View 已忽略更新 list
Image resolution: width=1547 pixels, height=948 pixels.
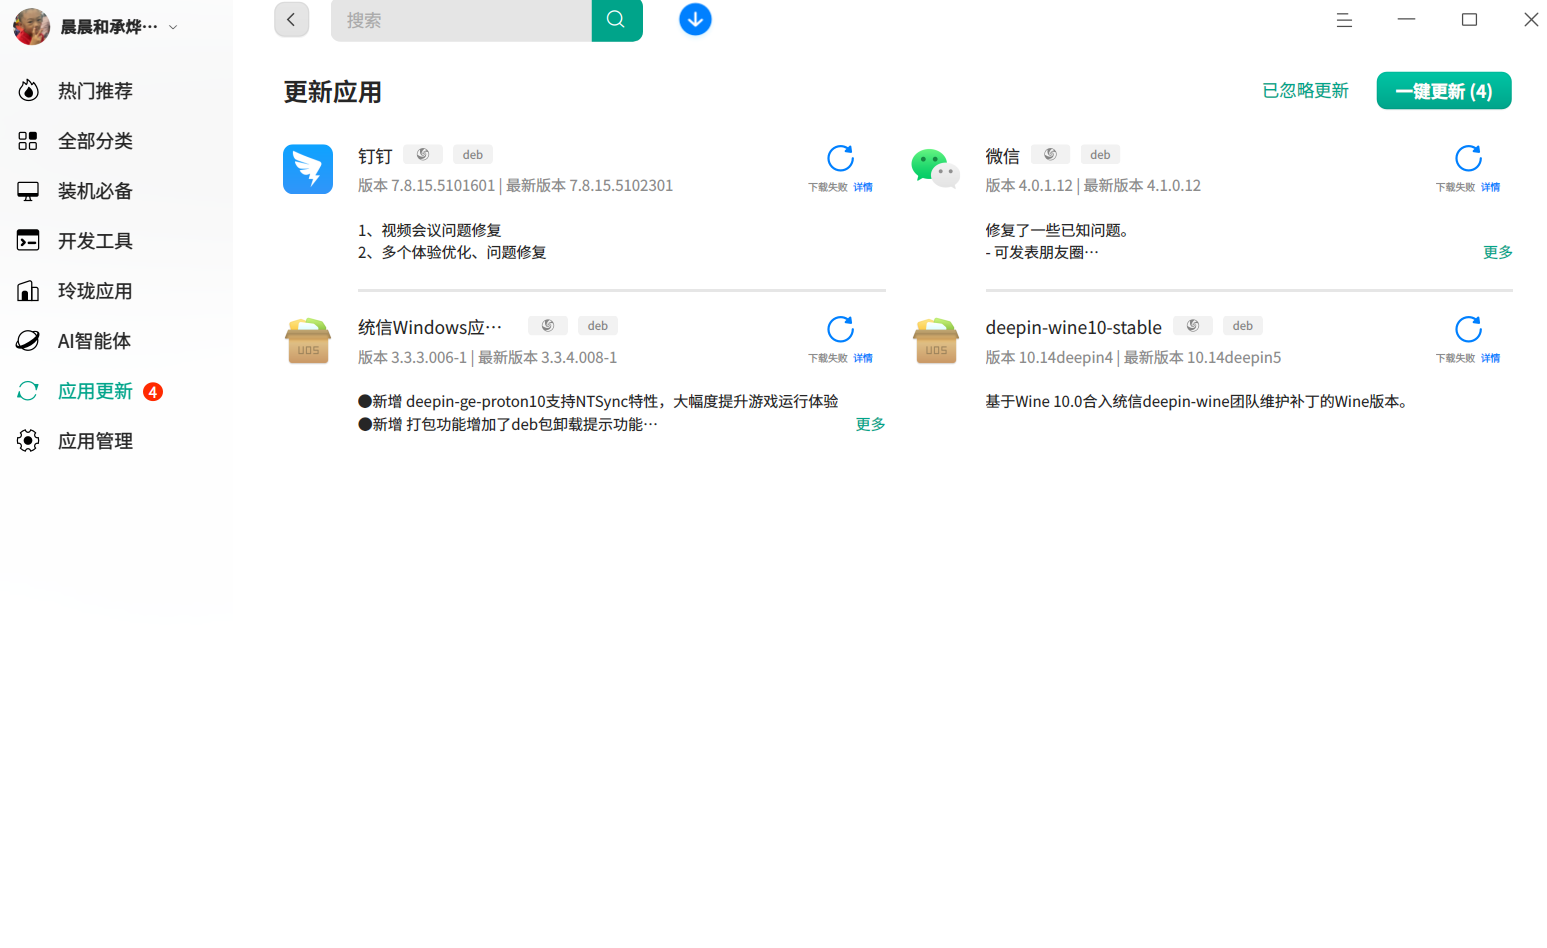1305,91
